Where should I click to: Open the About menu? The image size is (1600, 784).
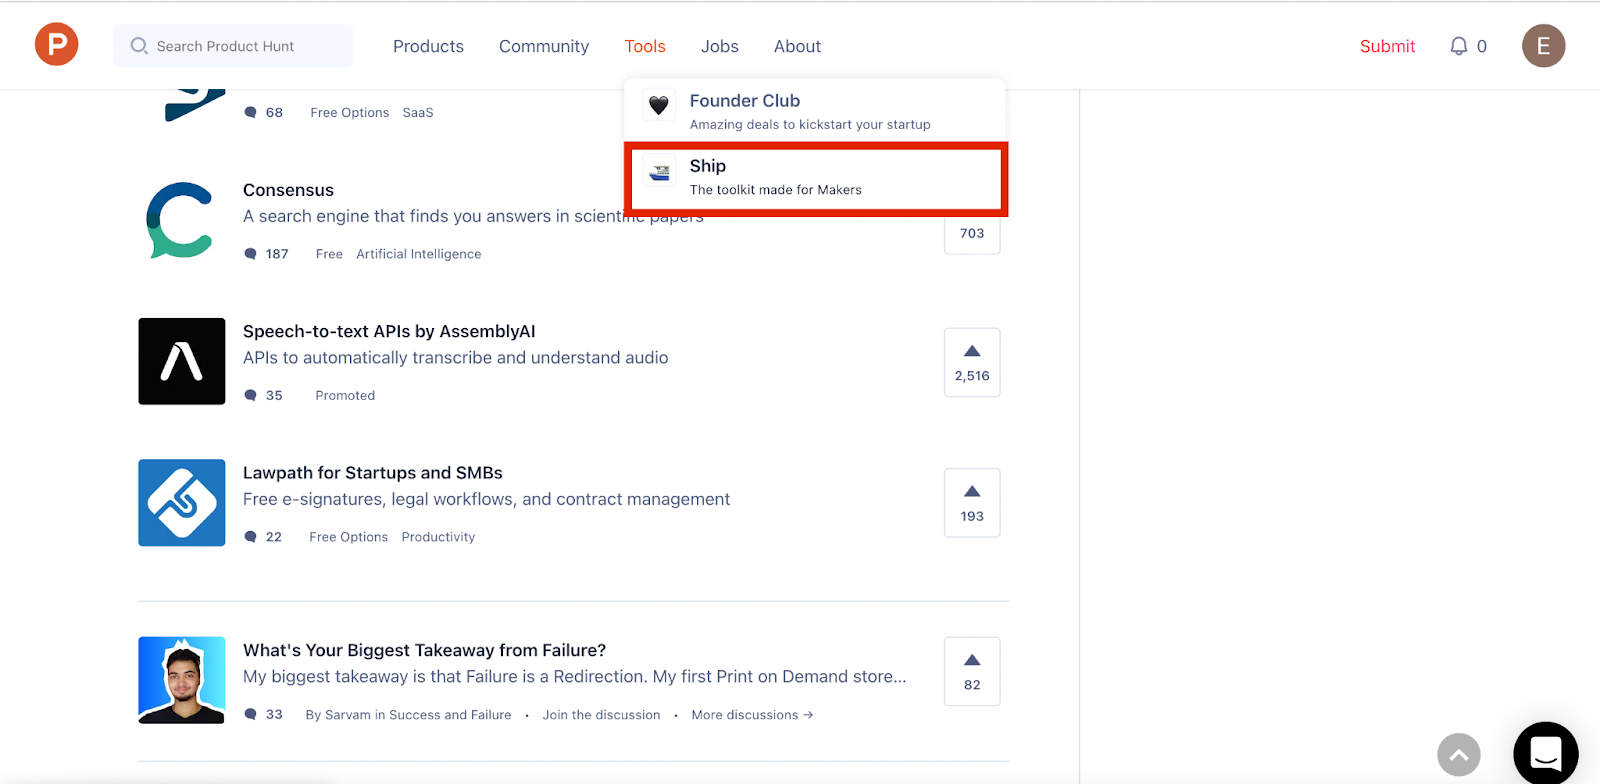797,46
